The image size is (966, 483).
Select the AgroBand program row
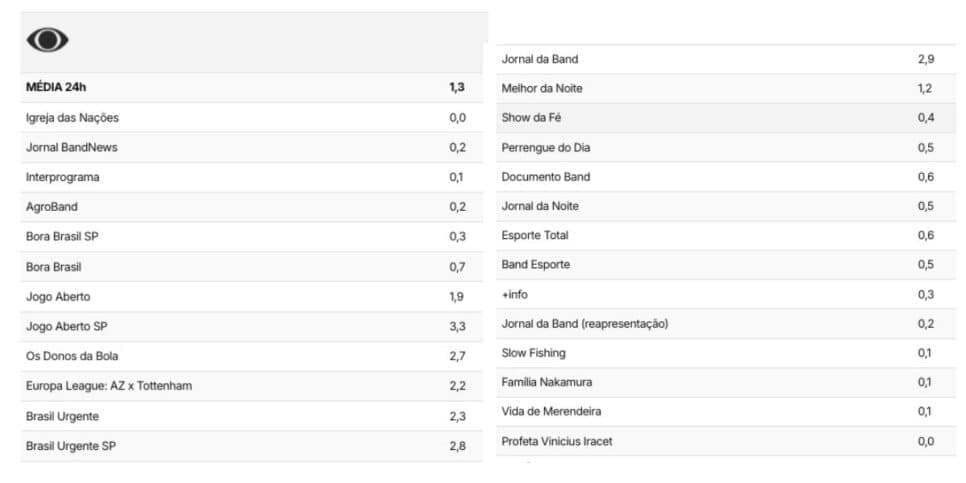tap(252, 207)
